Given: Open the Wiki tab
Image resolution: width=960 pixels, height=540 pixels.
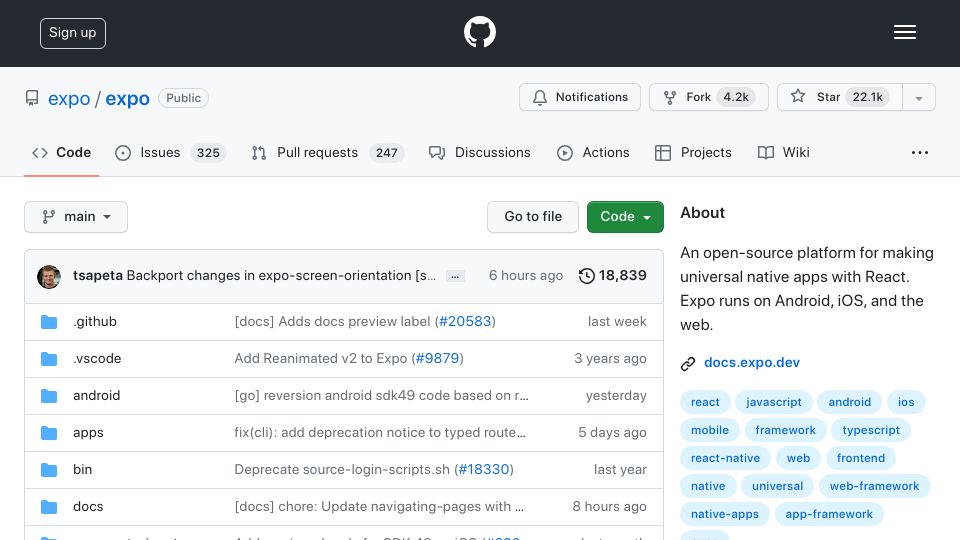Looking at the screenshot, I should click(x=783, y=152).
